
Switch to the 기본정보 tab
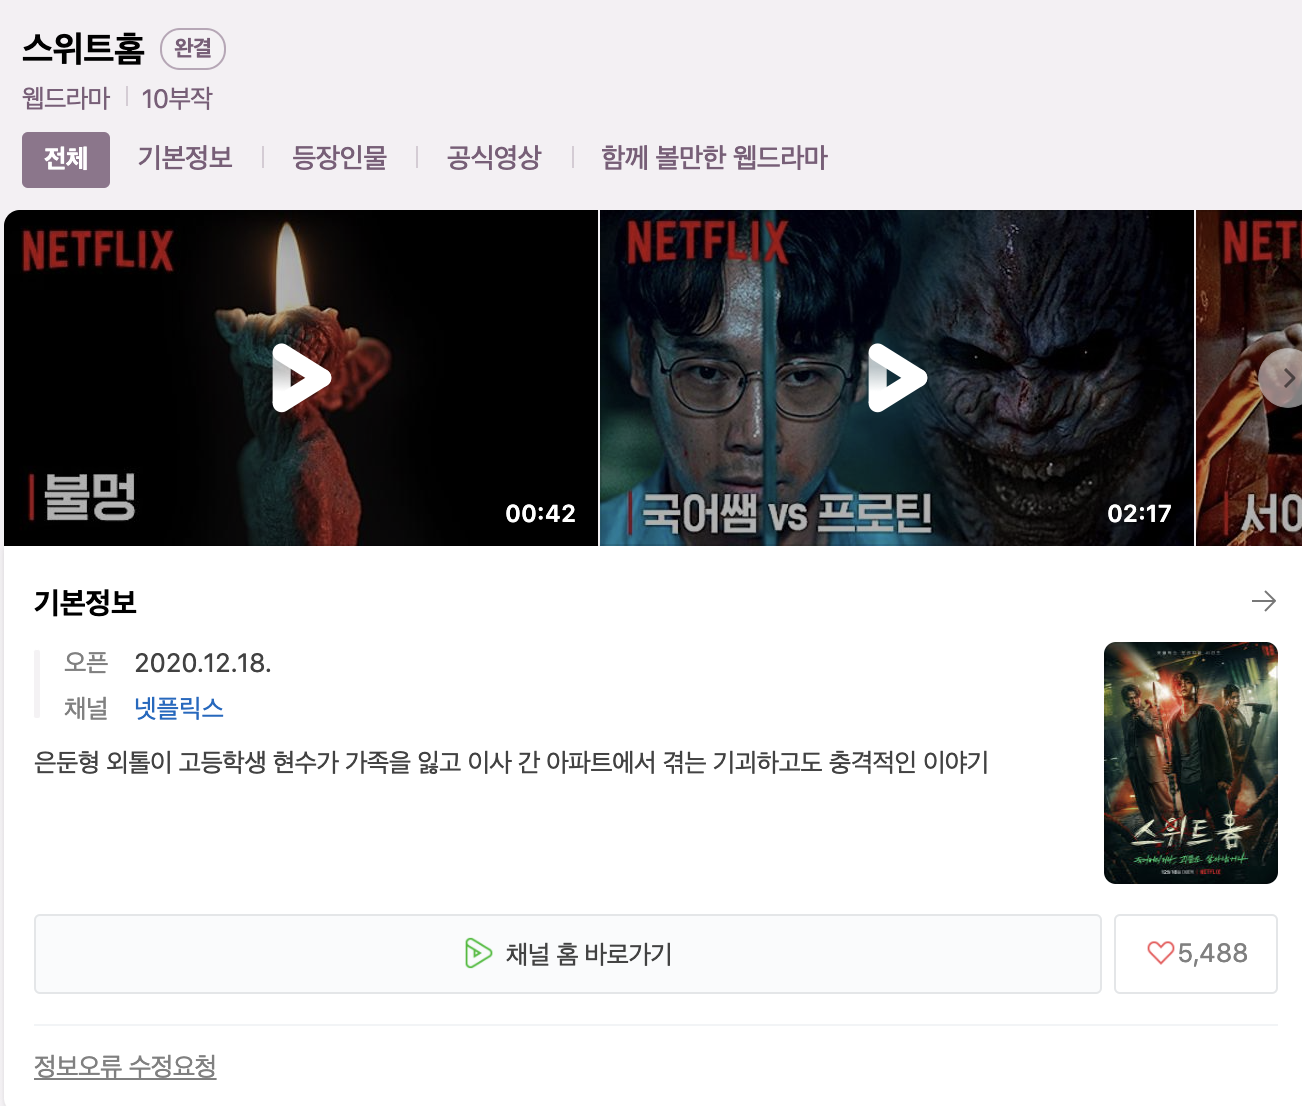tap(185, 158)
